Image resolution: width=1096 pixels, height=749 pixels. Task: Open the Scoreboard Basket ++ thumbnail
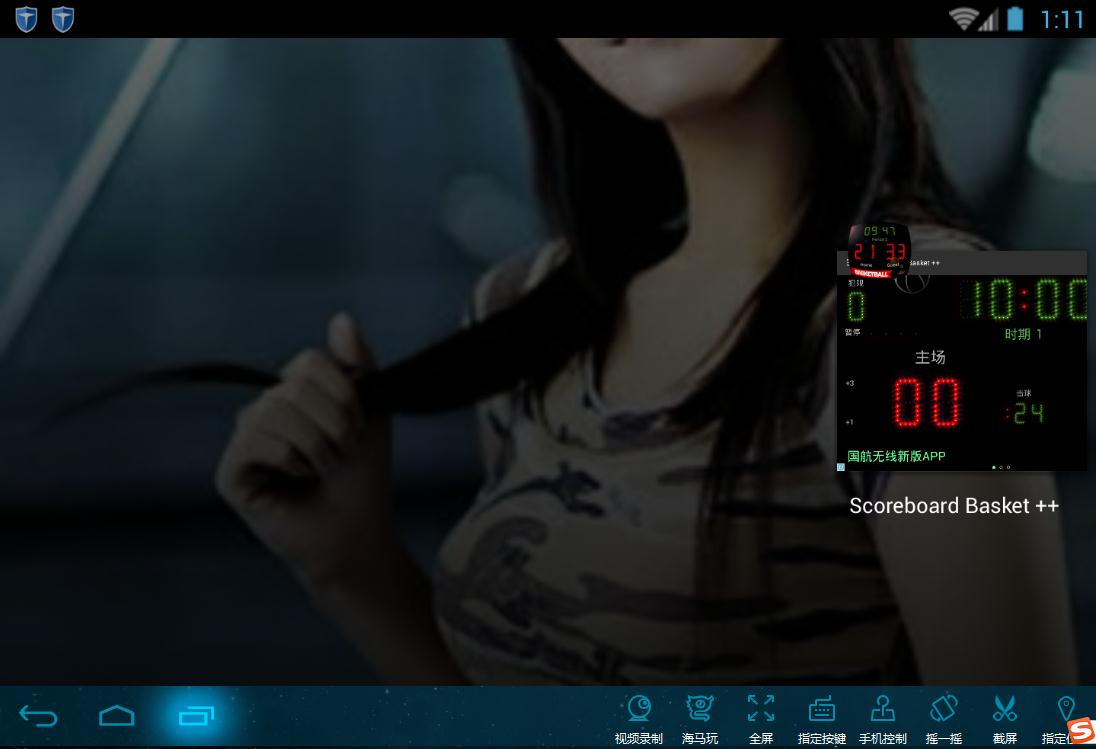(x=961, y=370)
